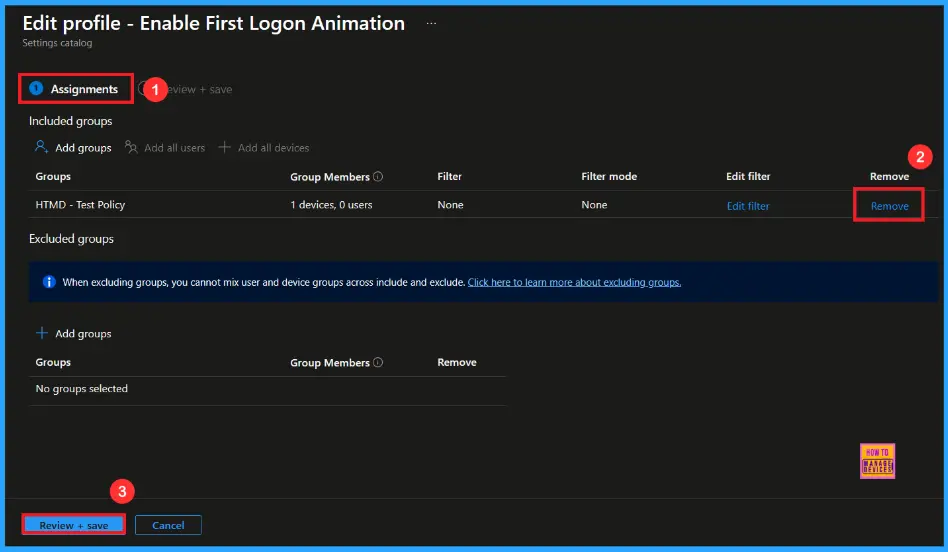Click the Add all devices text label
This screenshot has height=552, width=948.
(x=273, y=148)
